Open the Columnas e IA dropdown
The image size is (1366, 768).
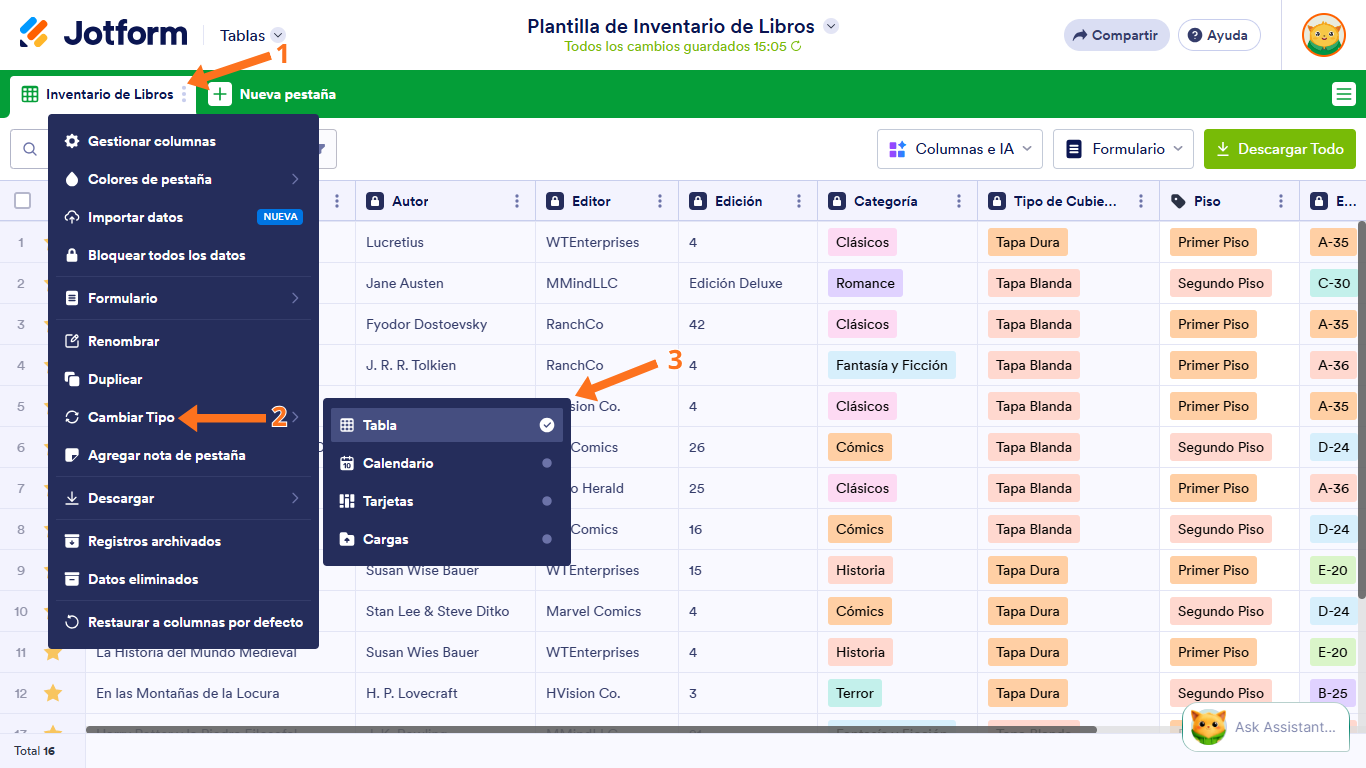[960, 149]
